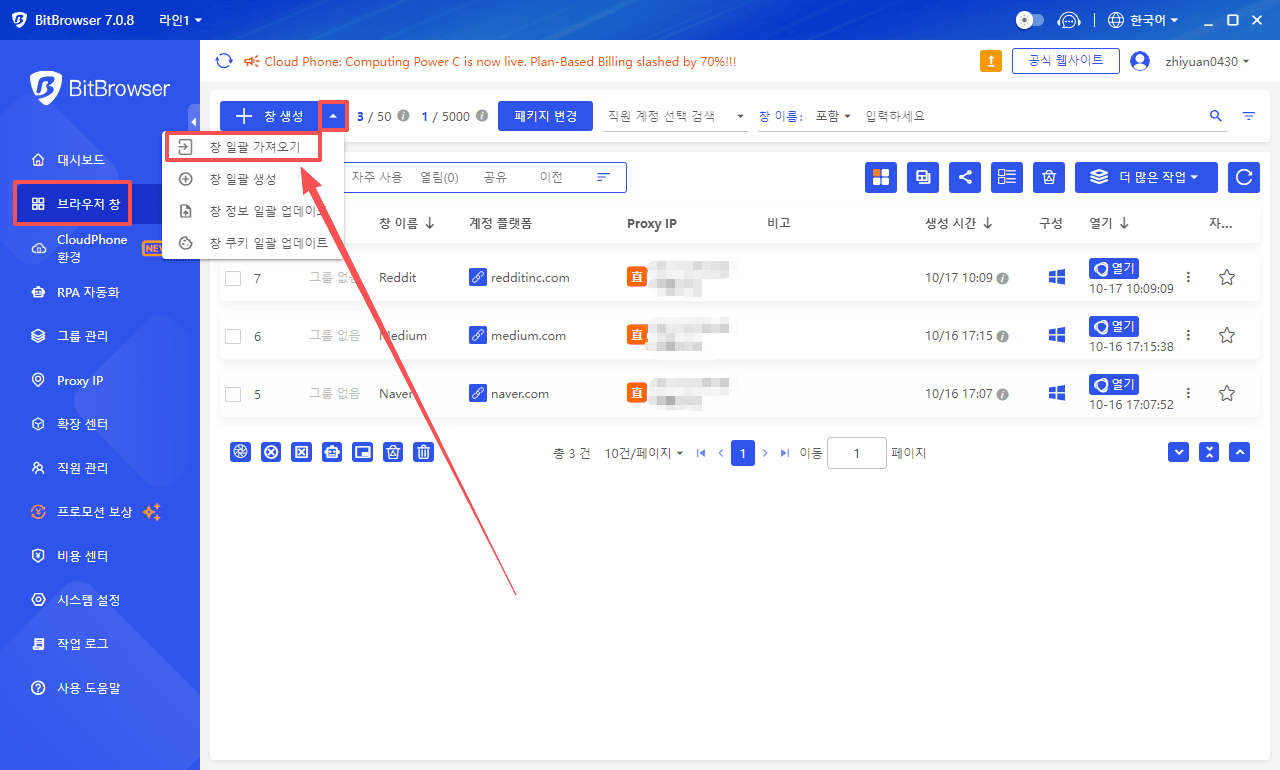Check the box for Reddit row 7
1280x770 pixels.
click(233, 278)
